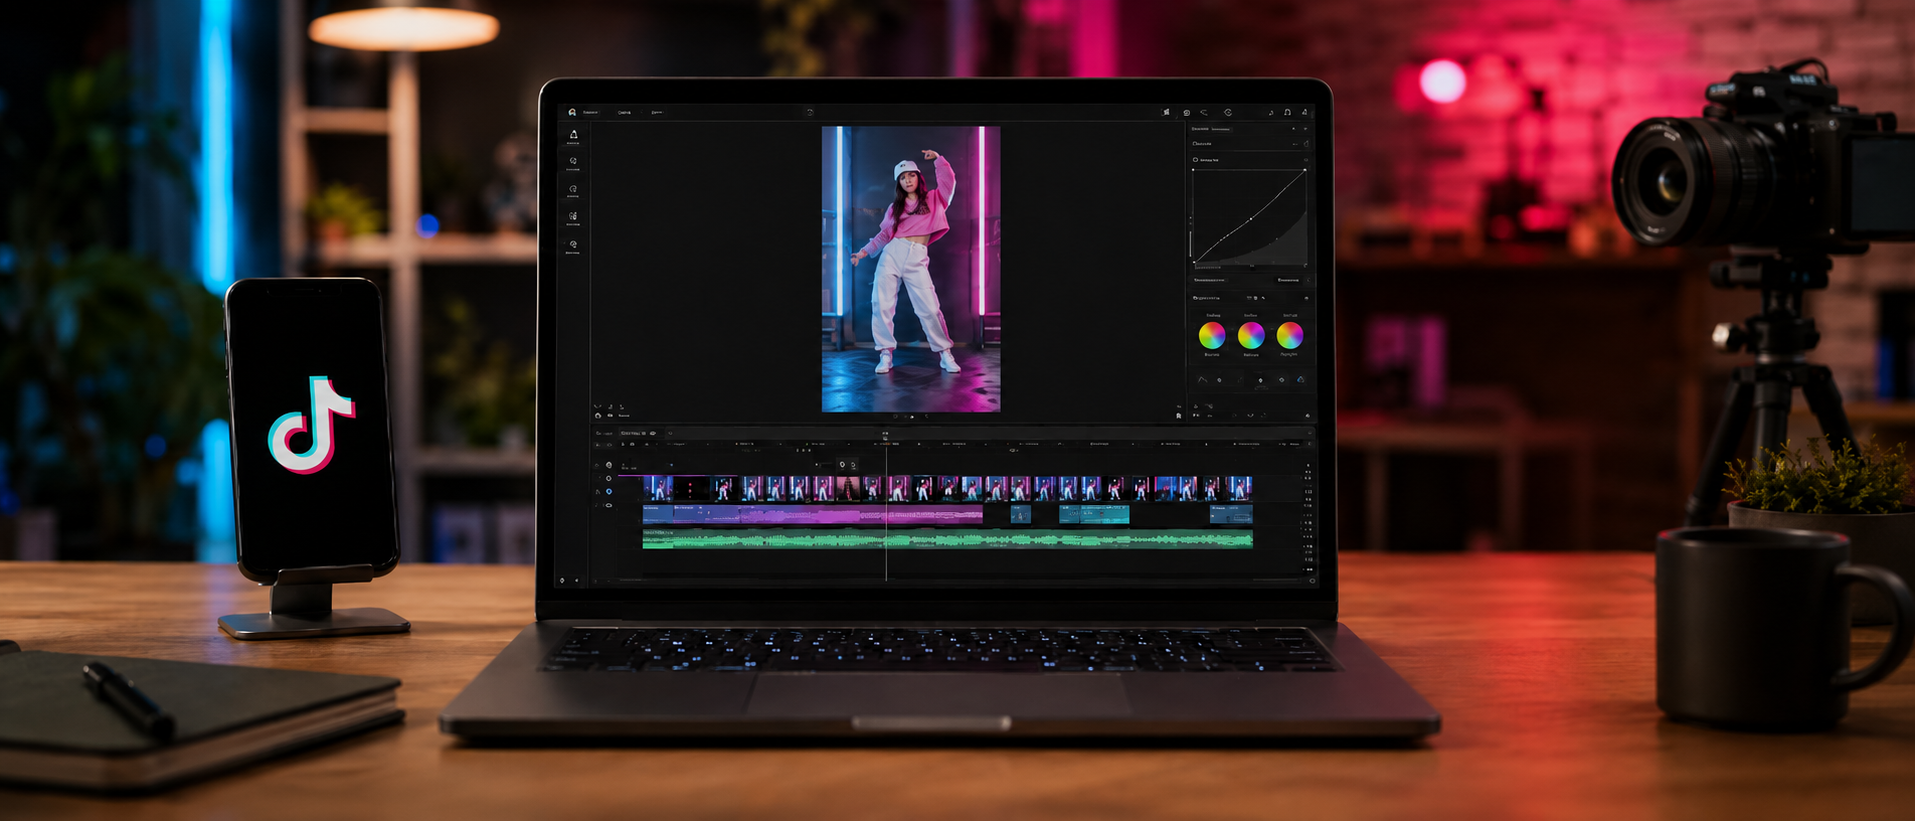
Task: Select the green audio waveform clip in timeline
Action: coord(947,539)
